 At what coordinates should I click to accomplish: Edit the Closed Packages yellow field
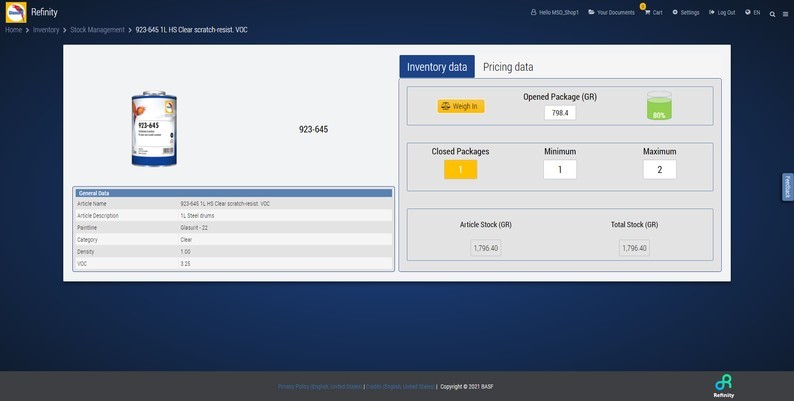pyautogui.click(x=460, y=170)
